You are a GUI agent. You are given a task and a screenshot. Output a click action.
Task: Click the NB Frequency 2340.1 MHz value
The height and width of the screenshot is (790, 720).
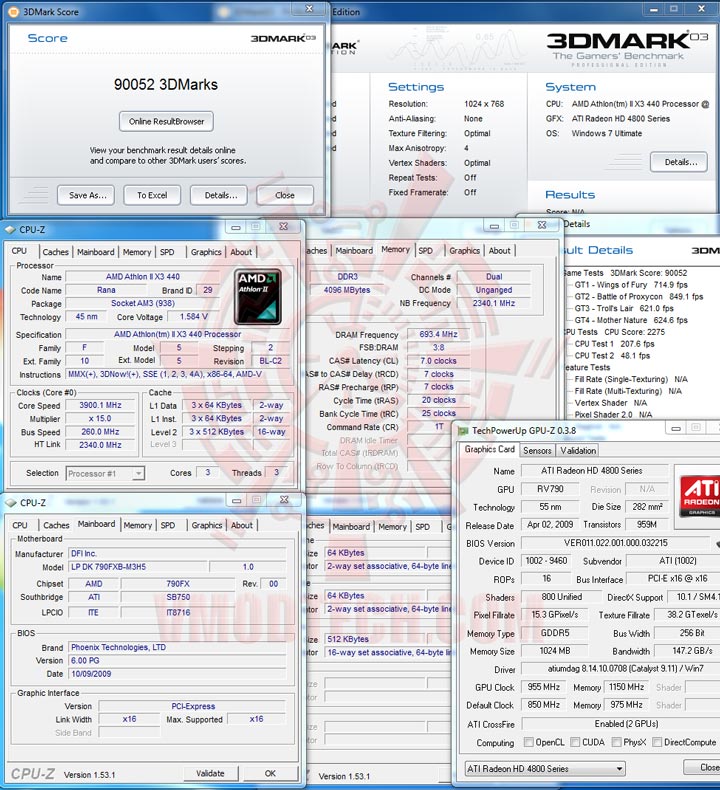click(x=494, y=303)
